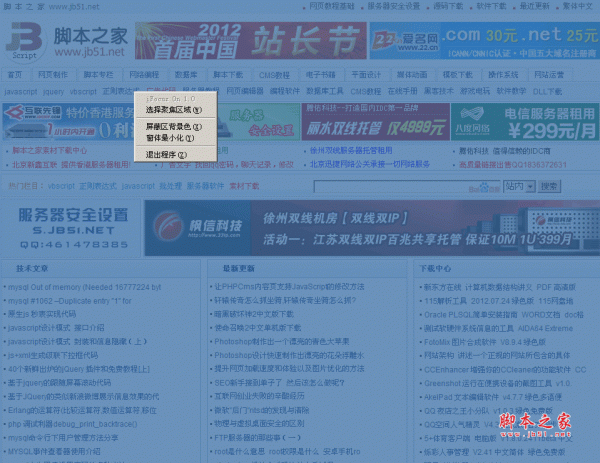The width and height of the screenshot is (600, 463).
Task: Open the 媒体动画 navigation tab
Action: (412, 75)
